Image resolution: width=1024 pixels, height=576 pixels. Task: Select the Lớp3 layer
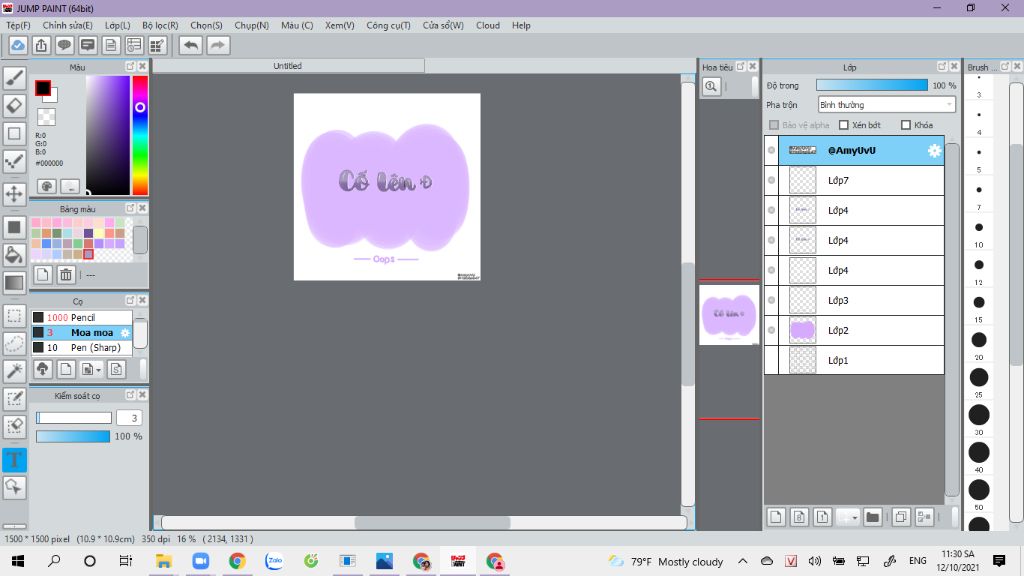[861, 300]
